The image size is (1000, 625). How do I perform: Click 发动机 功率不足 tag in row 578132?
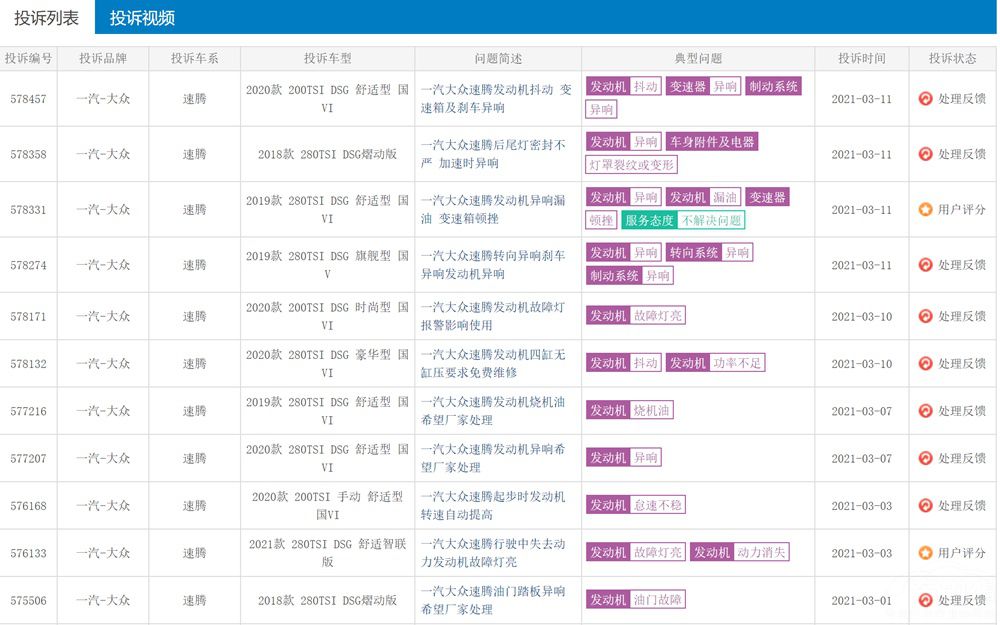715,363
